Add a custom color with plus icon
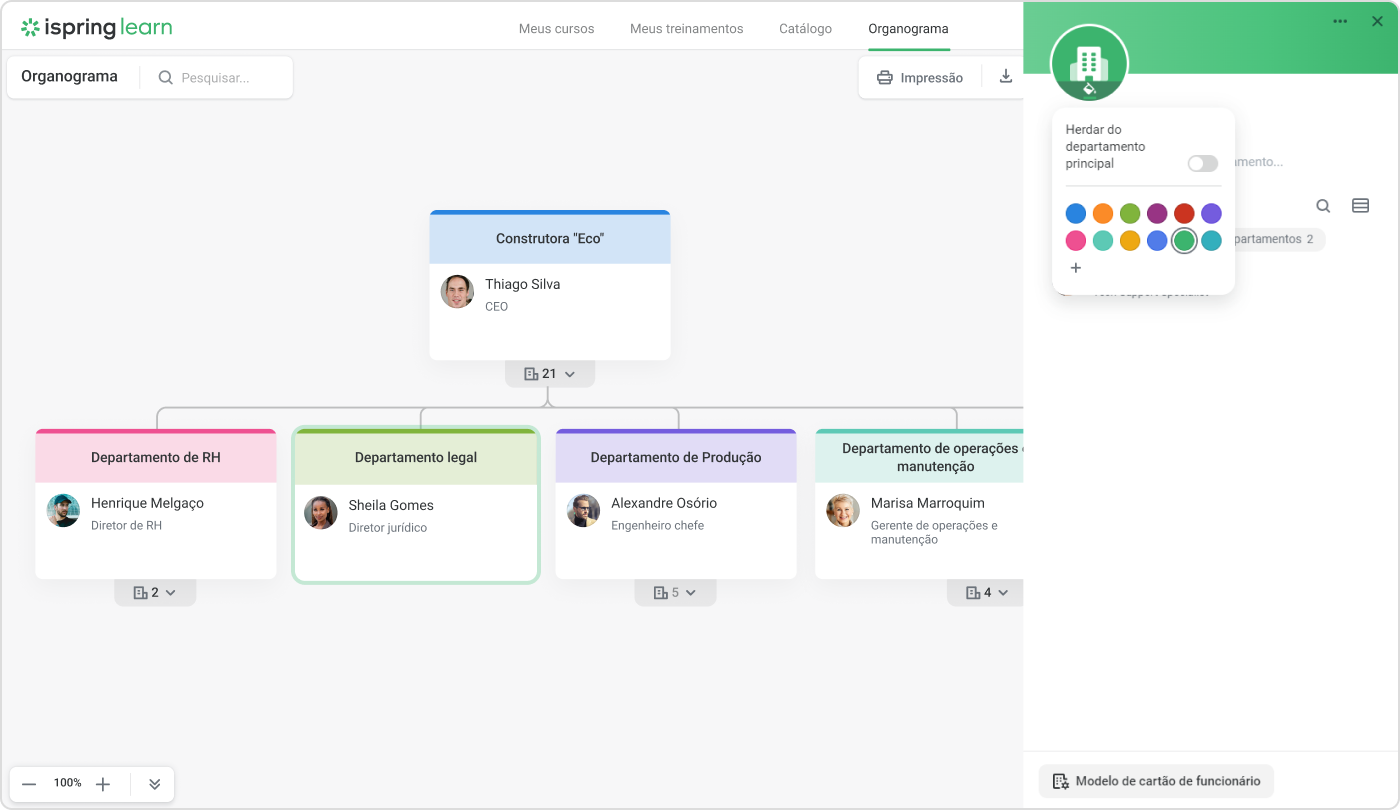1400x810 pixels. coord(1076,268)
